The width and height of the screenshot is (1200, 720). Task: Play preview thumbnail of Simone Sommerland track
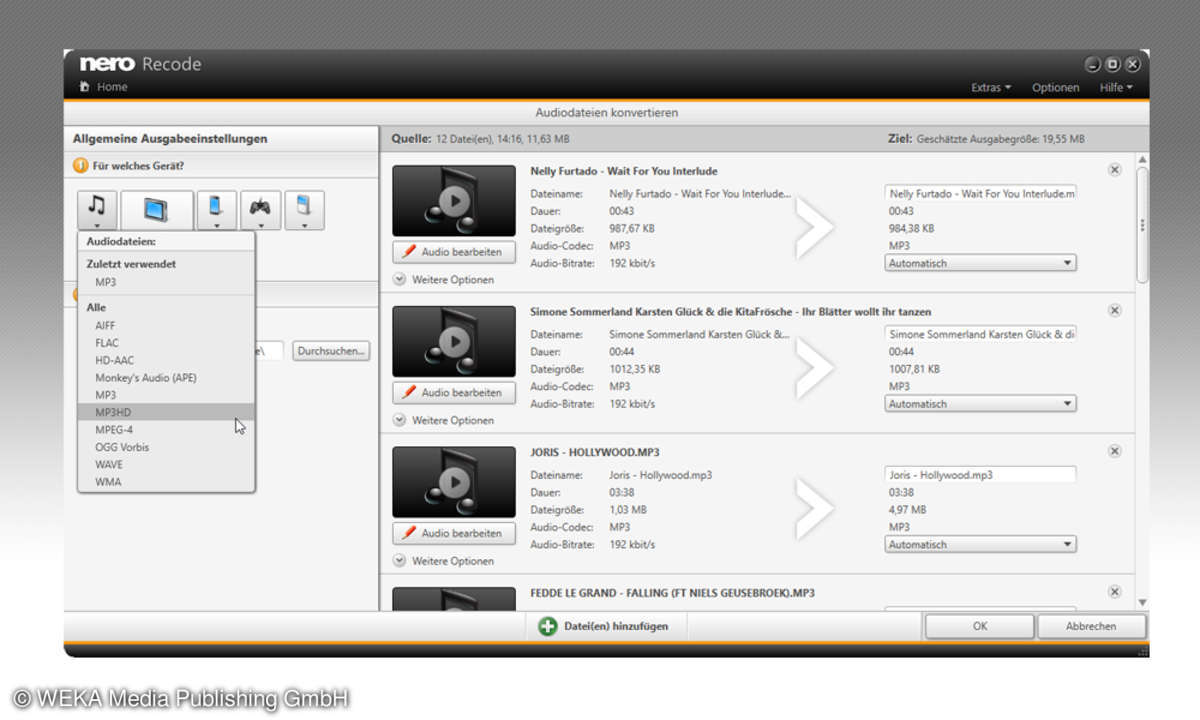pos(454,342)
